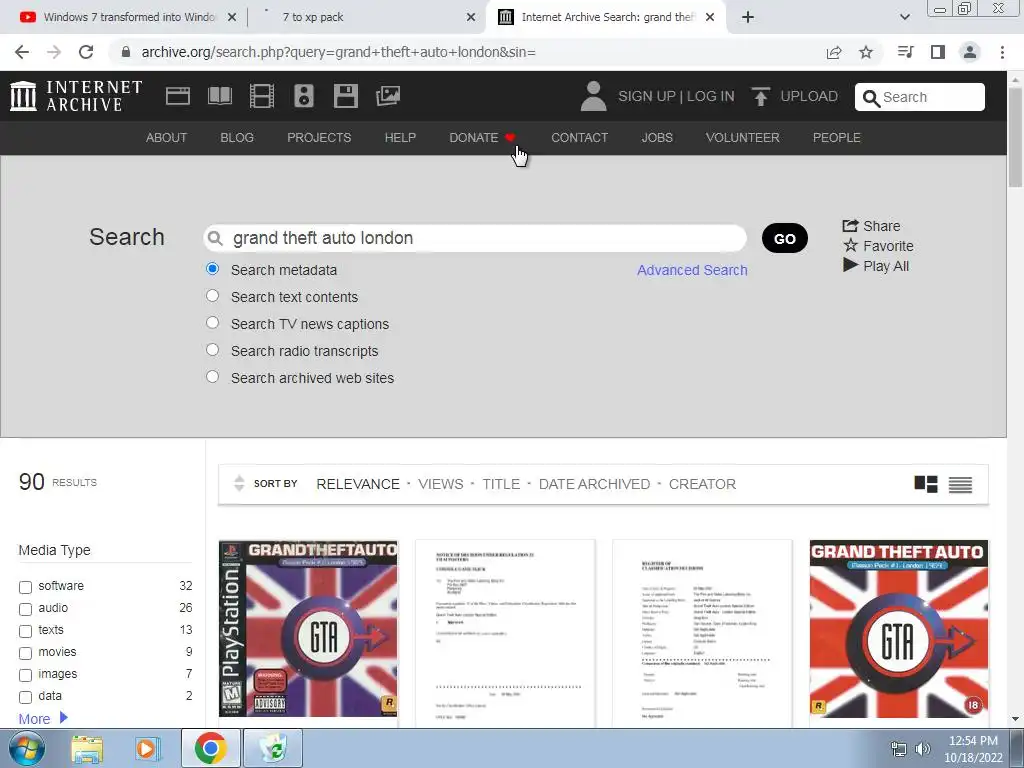This screenshot has width=1024, height=768.
Task: Open the CONTACT menu item
Action: click(579, 138)
